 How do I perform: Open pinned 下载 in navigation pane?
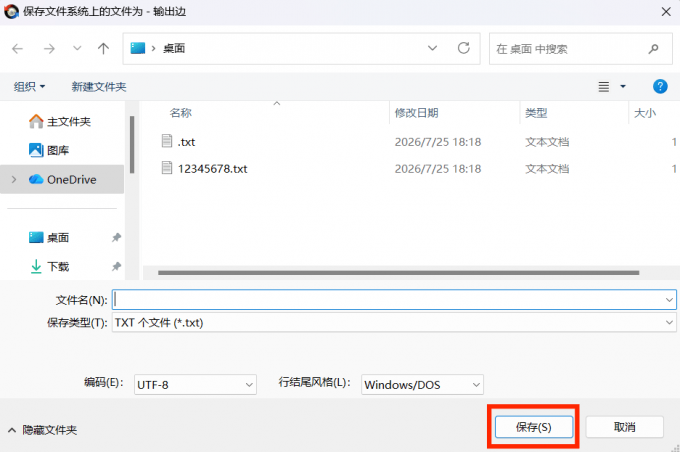[x=49, y=266]
